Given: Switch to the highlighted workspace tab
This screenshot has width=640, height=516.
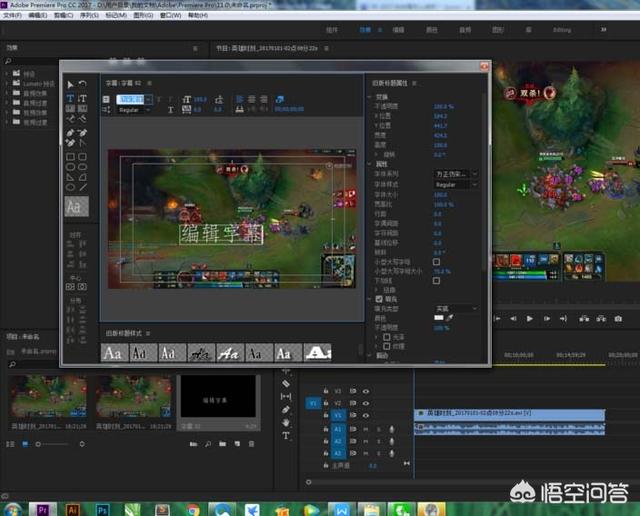Looking at the screenshot, I should (x=365, y=30).
